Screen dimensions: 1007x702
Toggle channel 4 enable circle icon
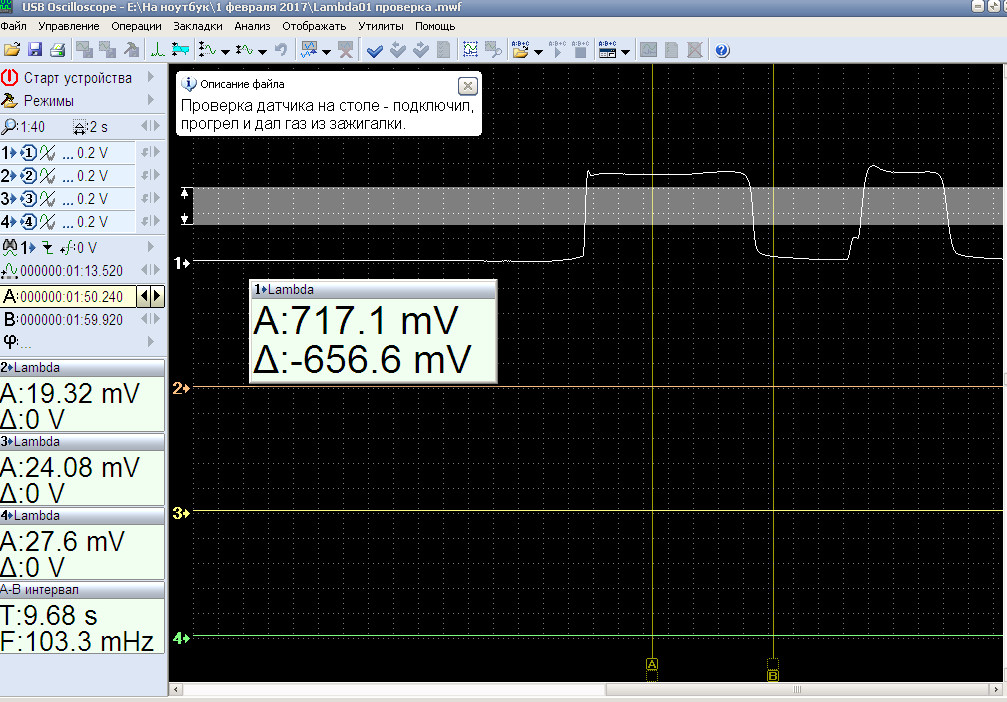tap(28, 222)
